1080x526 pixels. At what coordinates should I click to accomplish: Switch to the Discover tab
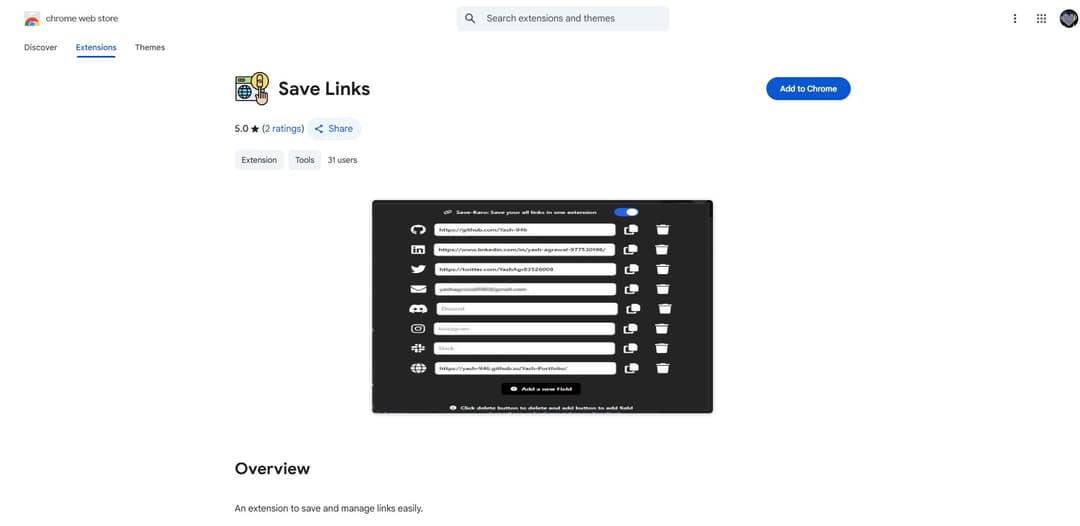(x=41, y=47)
